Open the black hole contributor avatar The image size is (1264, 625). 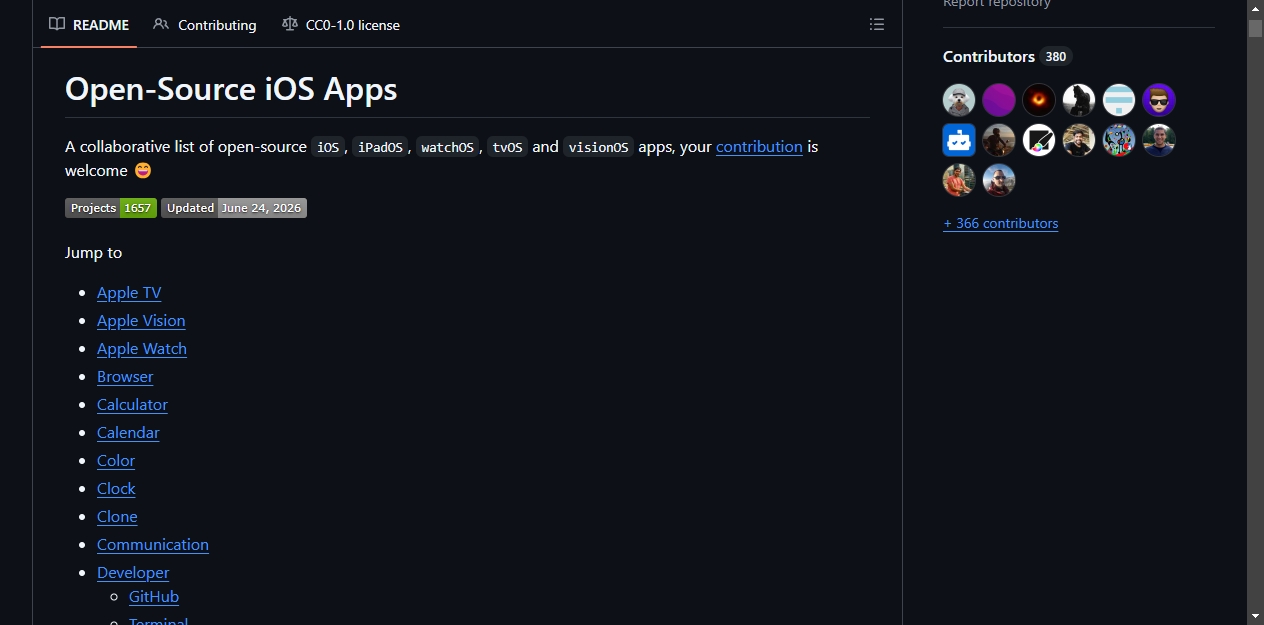[x=1039, y=100]
